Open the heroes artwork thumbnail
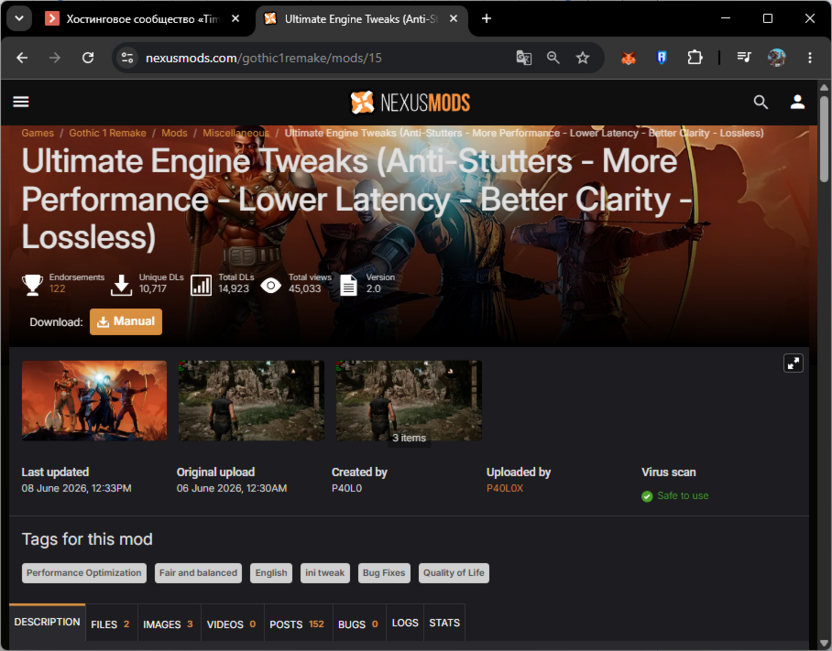This screenshot has height=651, width=832. (94, 401)
